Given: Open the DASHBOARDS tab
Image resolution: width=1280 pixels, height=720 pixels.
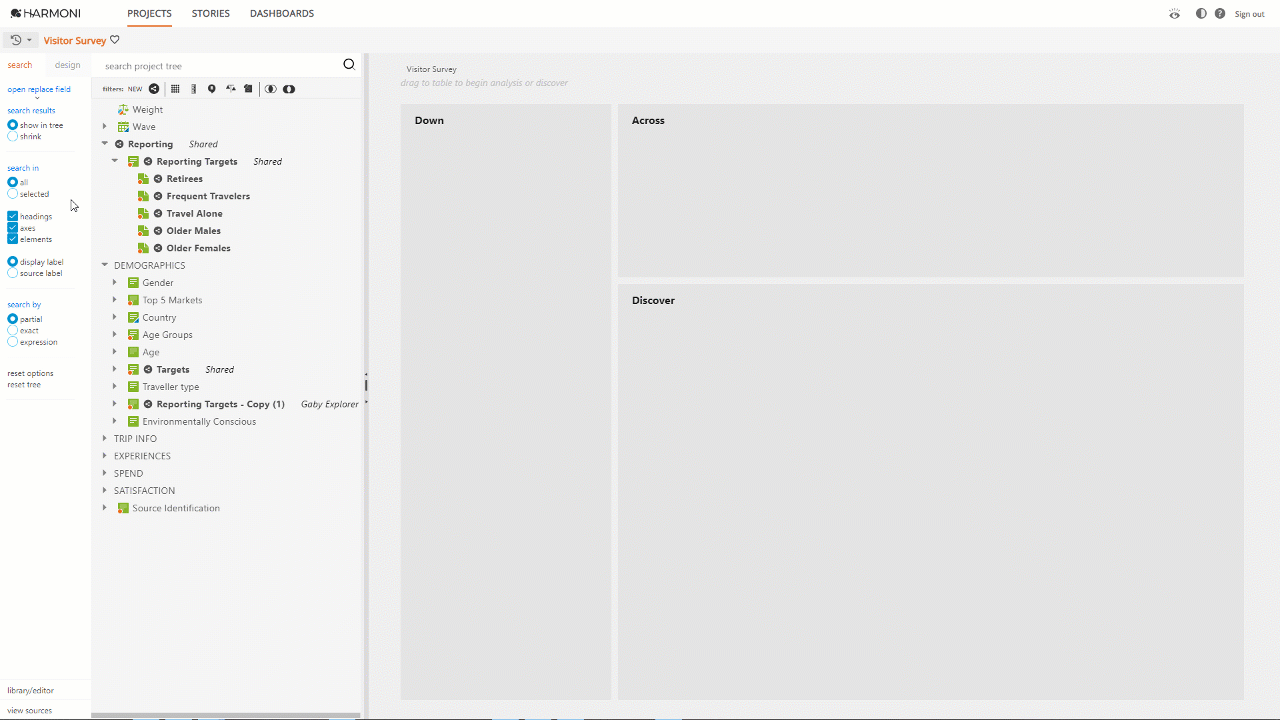Looking at the screenshot, I should click(282, 14).
